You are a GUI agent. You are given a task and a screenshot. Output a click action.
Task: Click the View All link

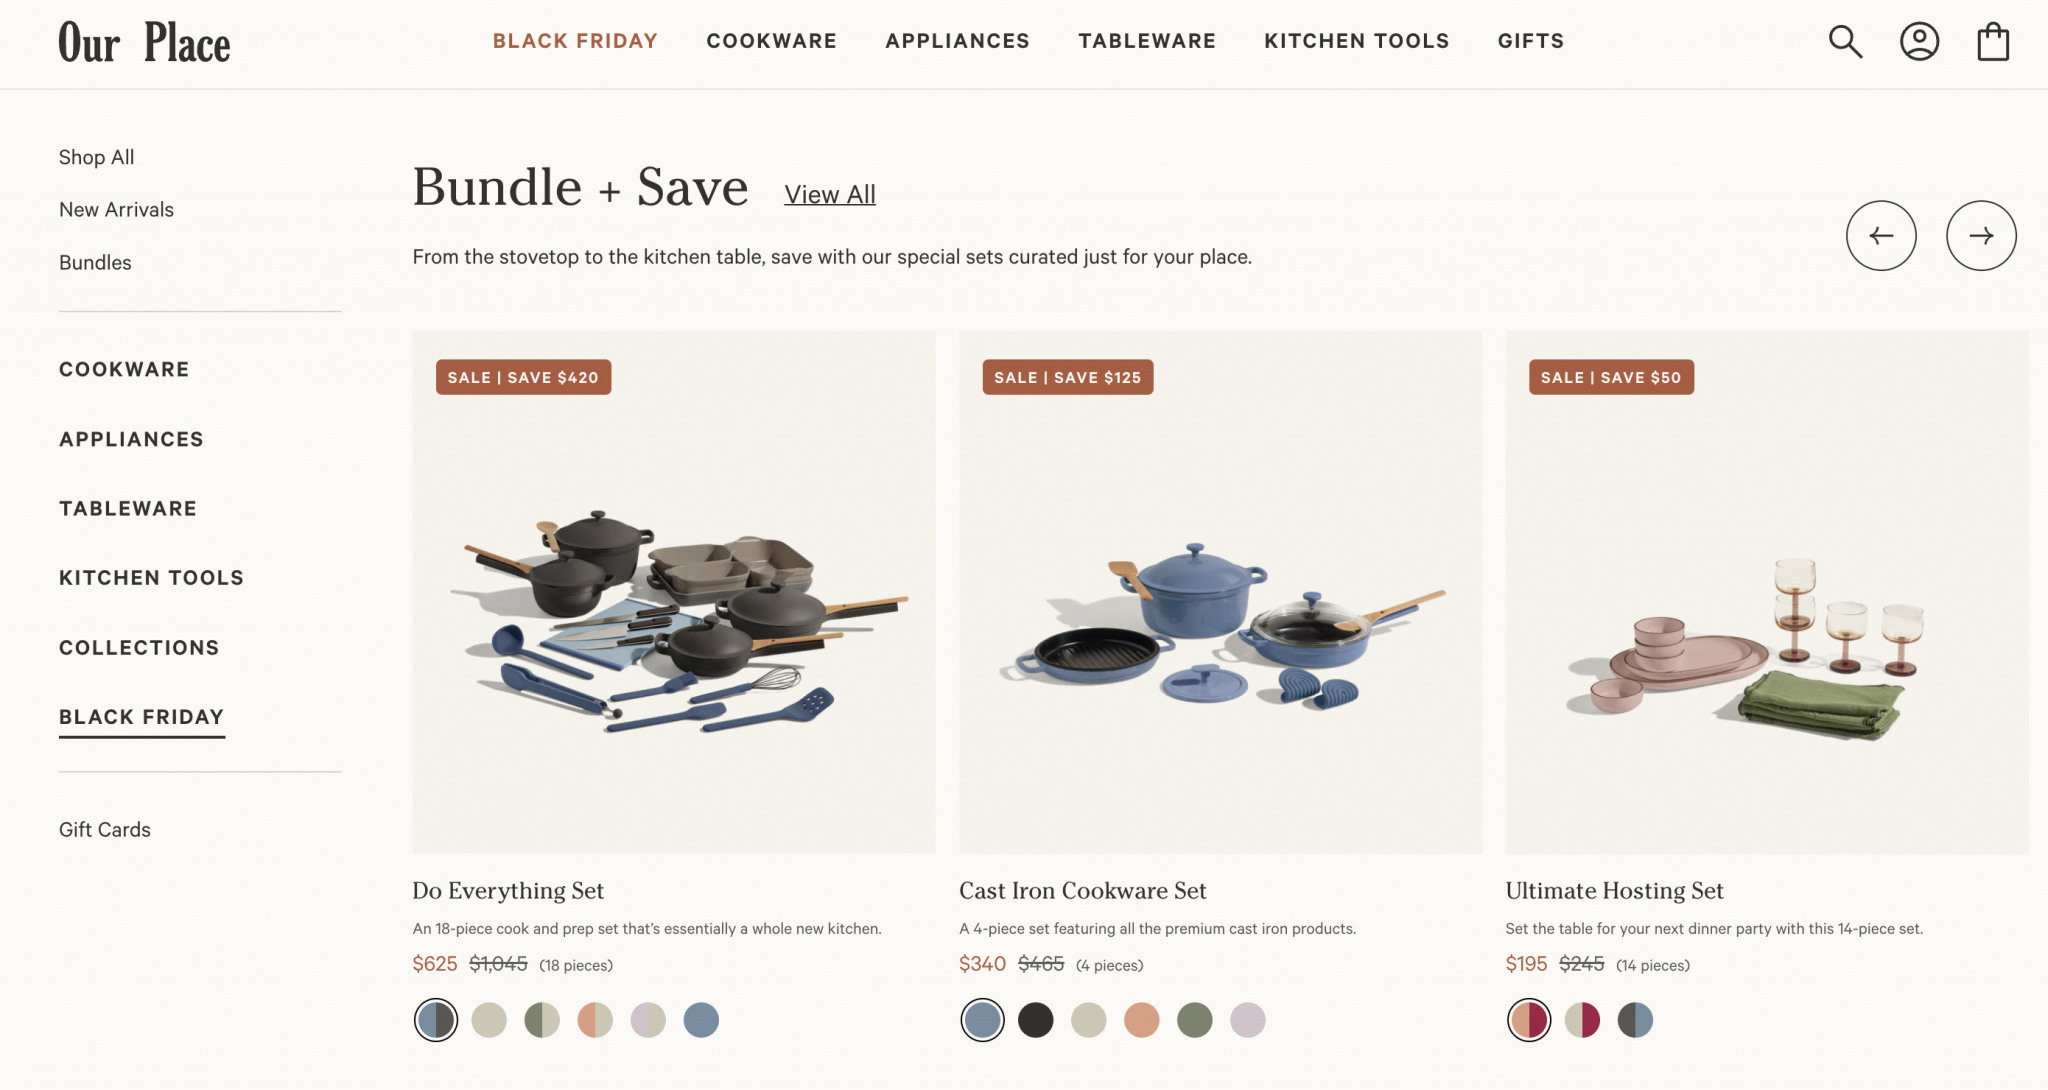point(830,195)
